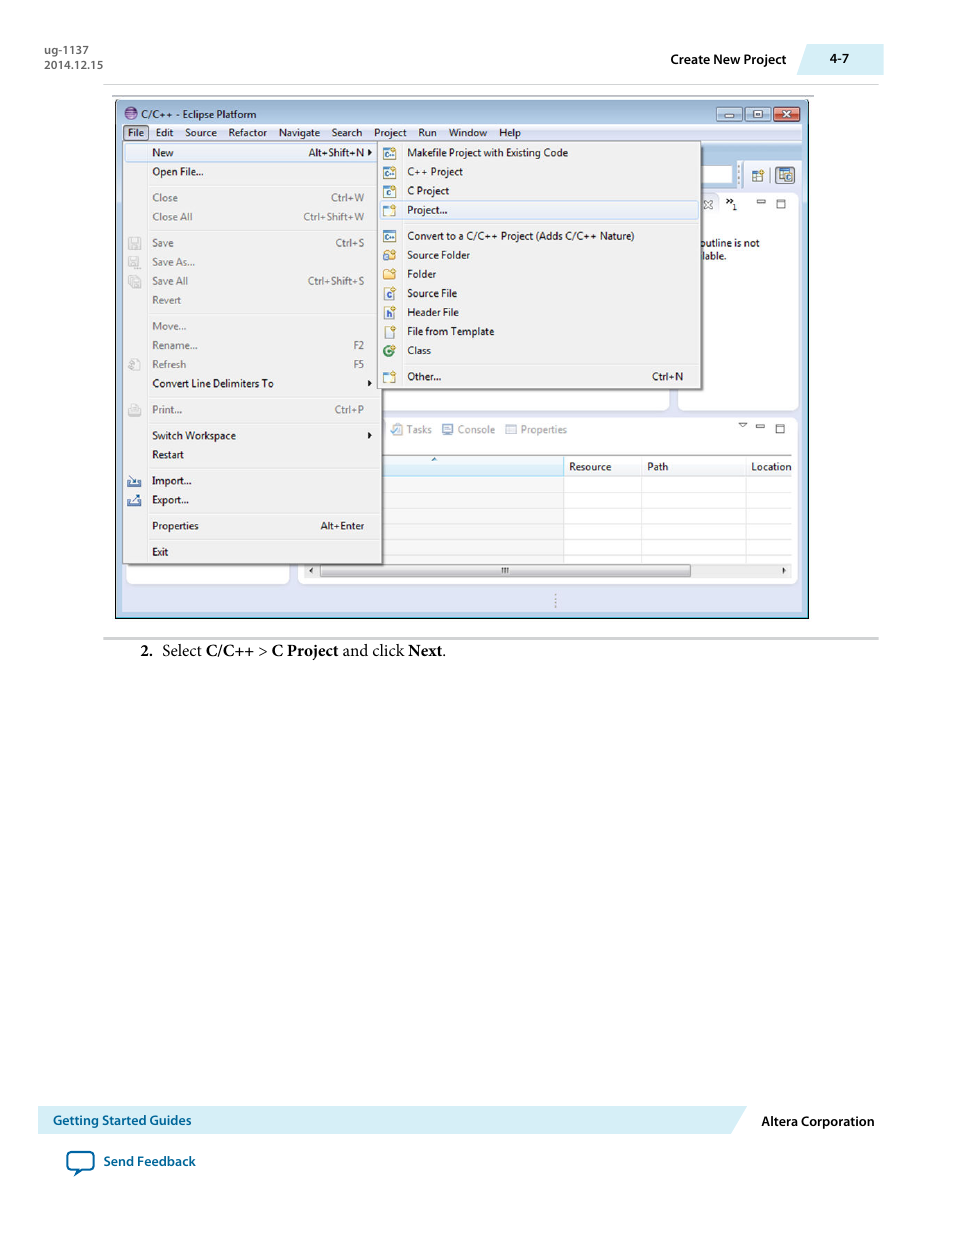The width and height of the screenshot is (954, 1235).
Task: Open the Refactor menu
Action: [x=248, y=133]
